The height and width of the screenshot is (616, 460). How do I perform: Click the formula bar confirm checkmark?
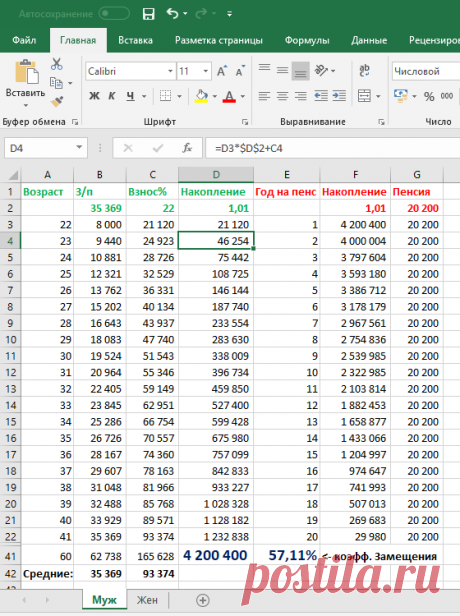(158, 148)
